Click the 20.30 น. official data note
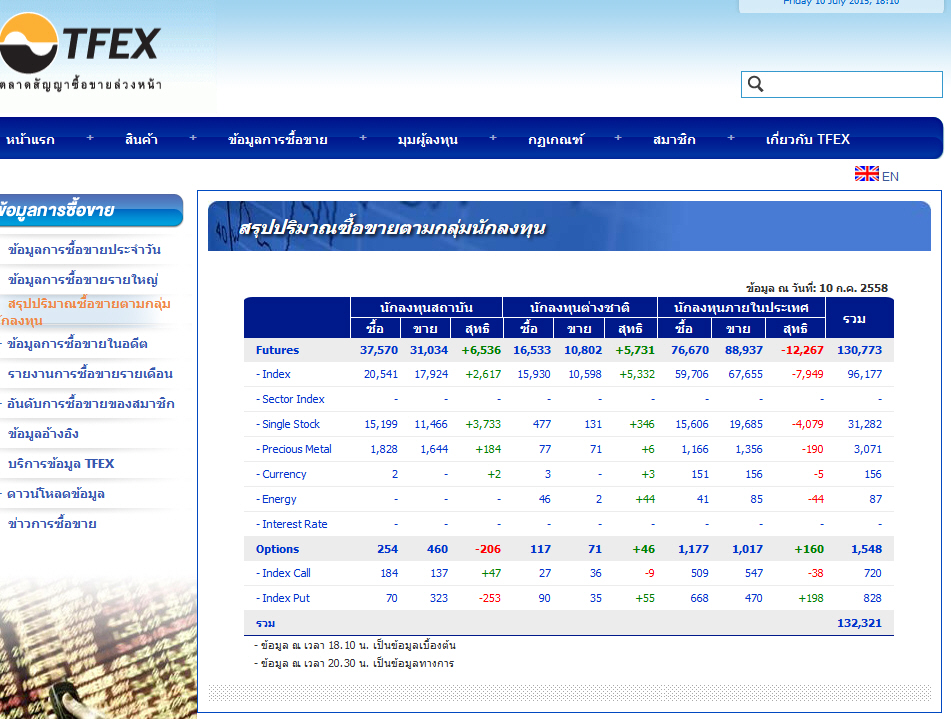This screenshot has height=719, width=951. [x=354, y=663]
